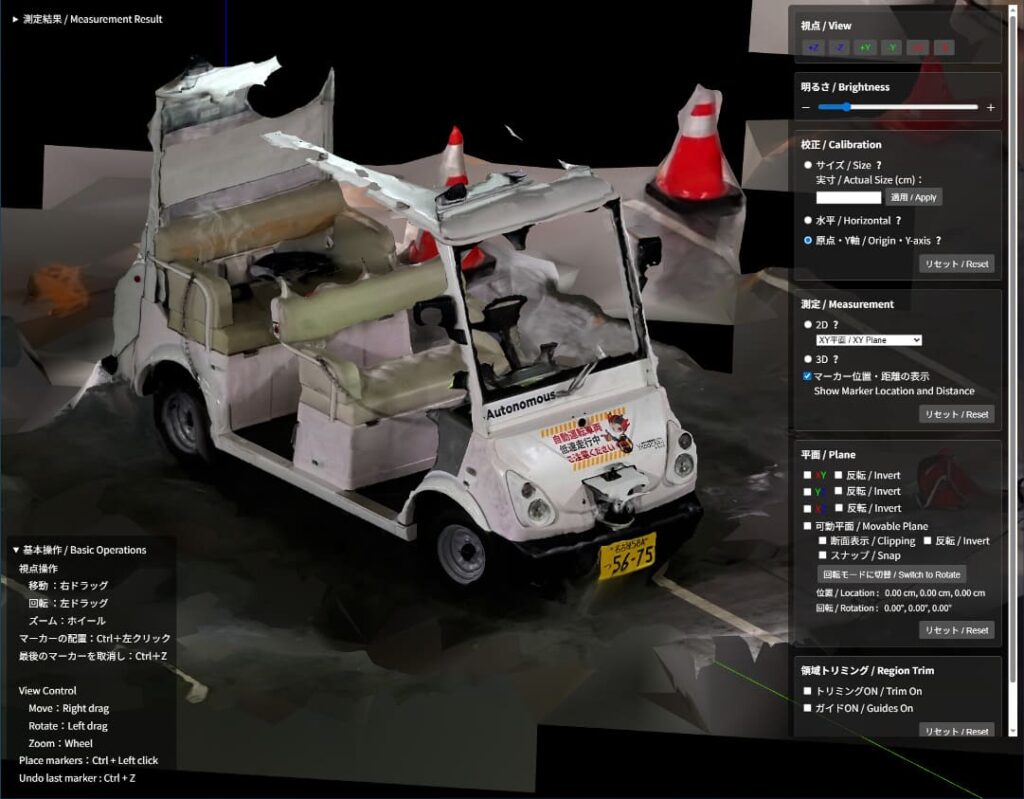Set view to -Y axis
Image resolution: width=1024 pixels, height=799 pixels.
892,48
